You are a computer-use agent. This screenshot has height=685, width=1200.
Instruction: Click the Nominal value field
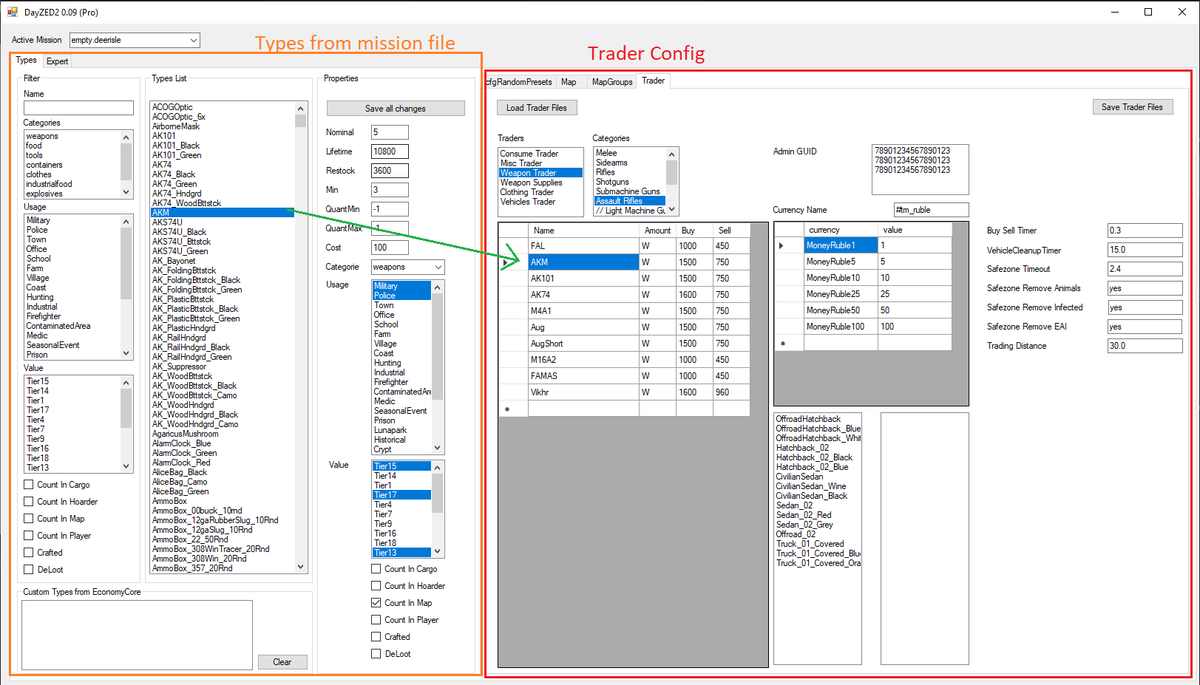point(389,132)
